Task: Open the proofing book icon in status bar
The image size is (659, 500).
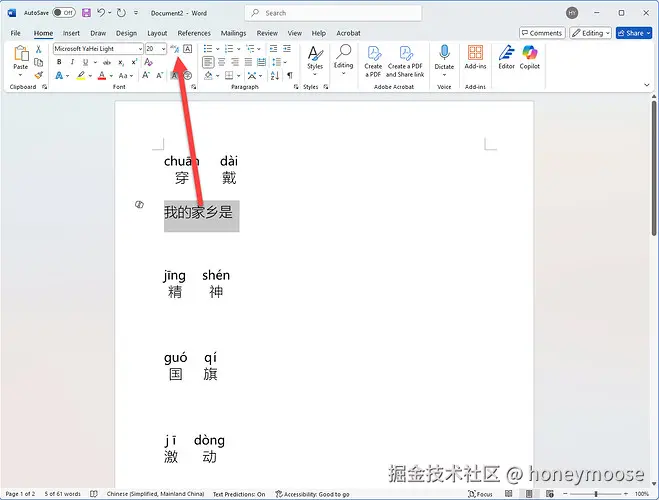Action: 94,494
